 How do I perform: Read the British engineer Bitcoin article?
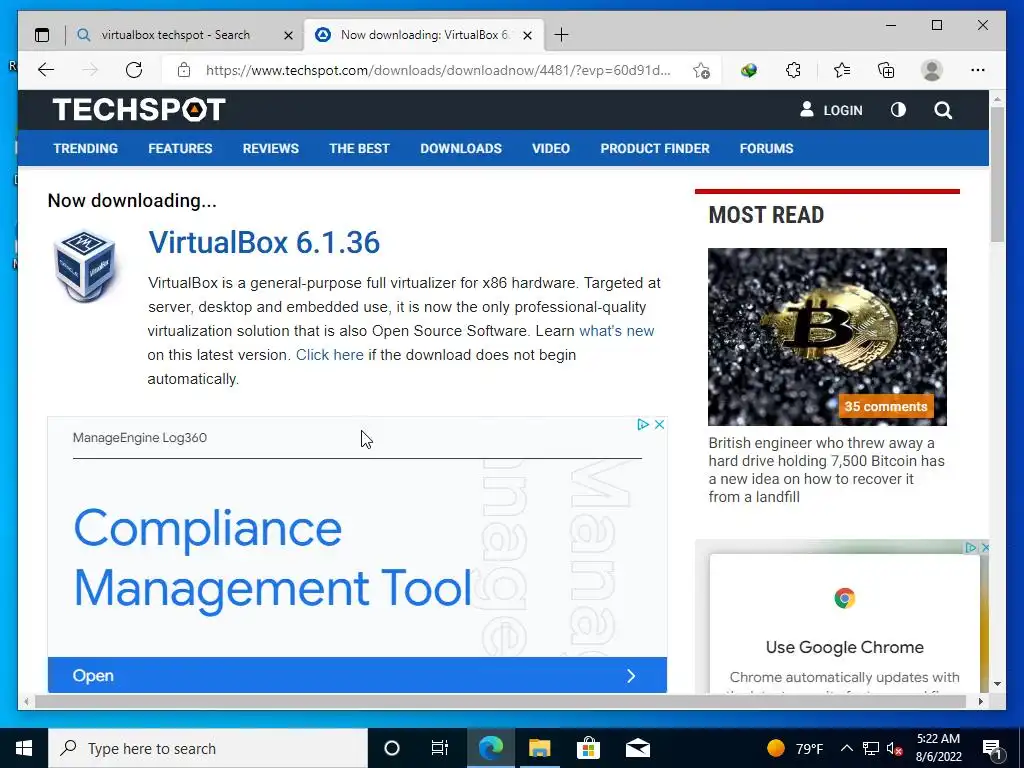827,470
